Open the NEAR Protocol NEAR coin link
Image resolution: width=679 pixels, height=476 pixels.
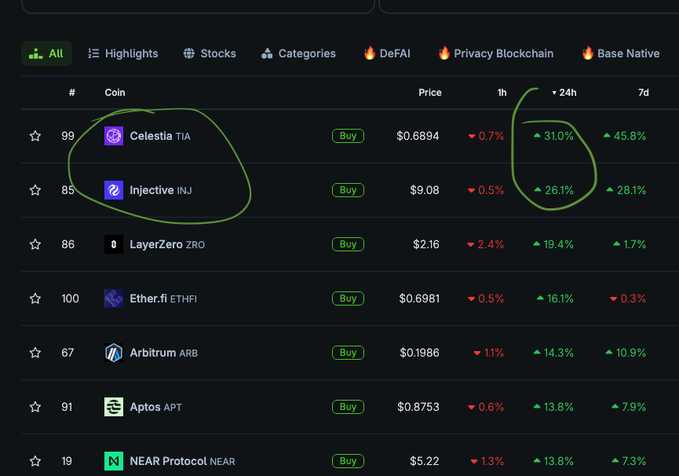coord(182,461)
